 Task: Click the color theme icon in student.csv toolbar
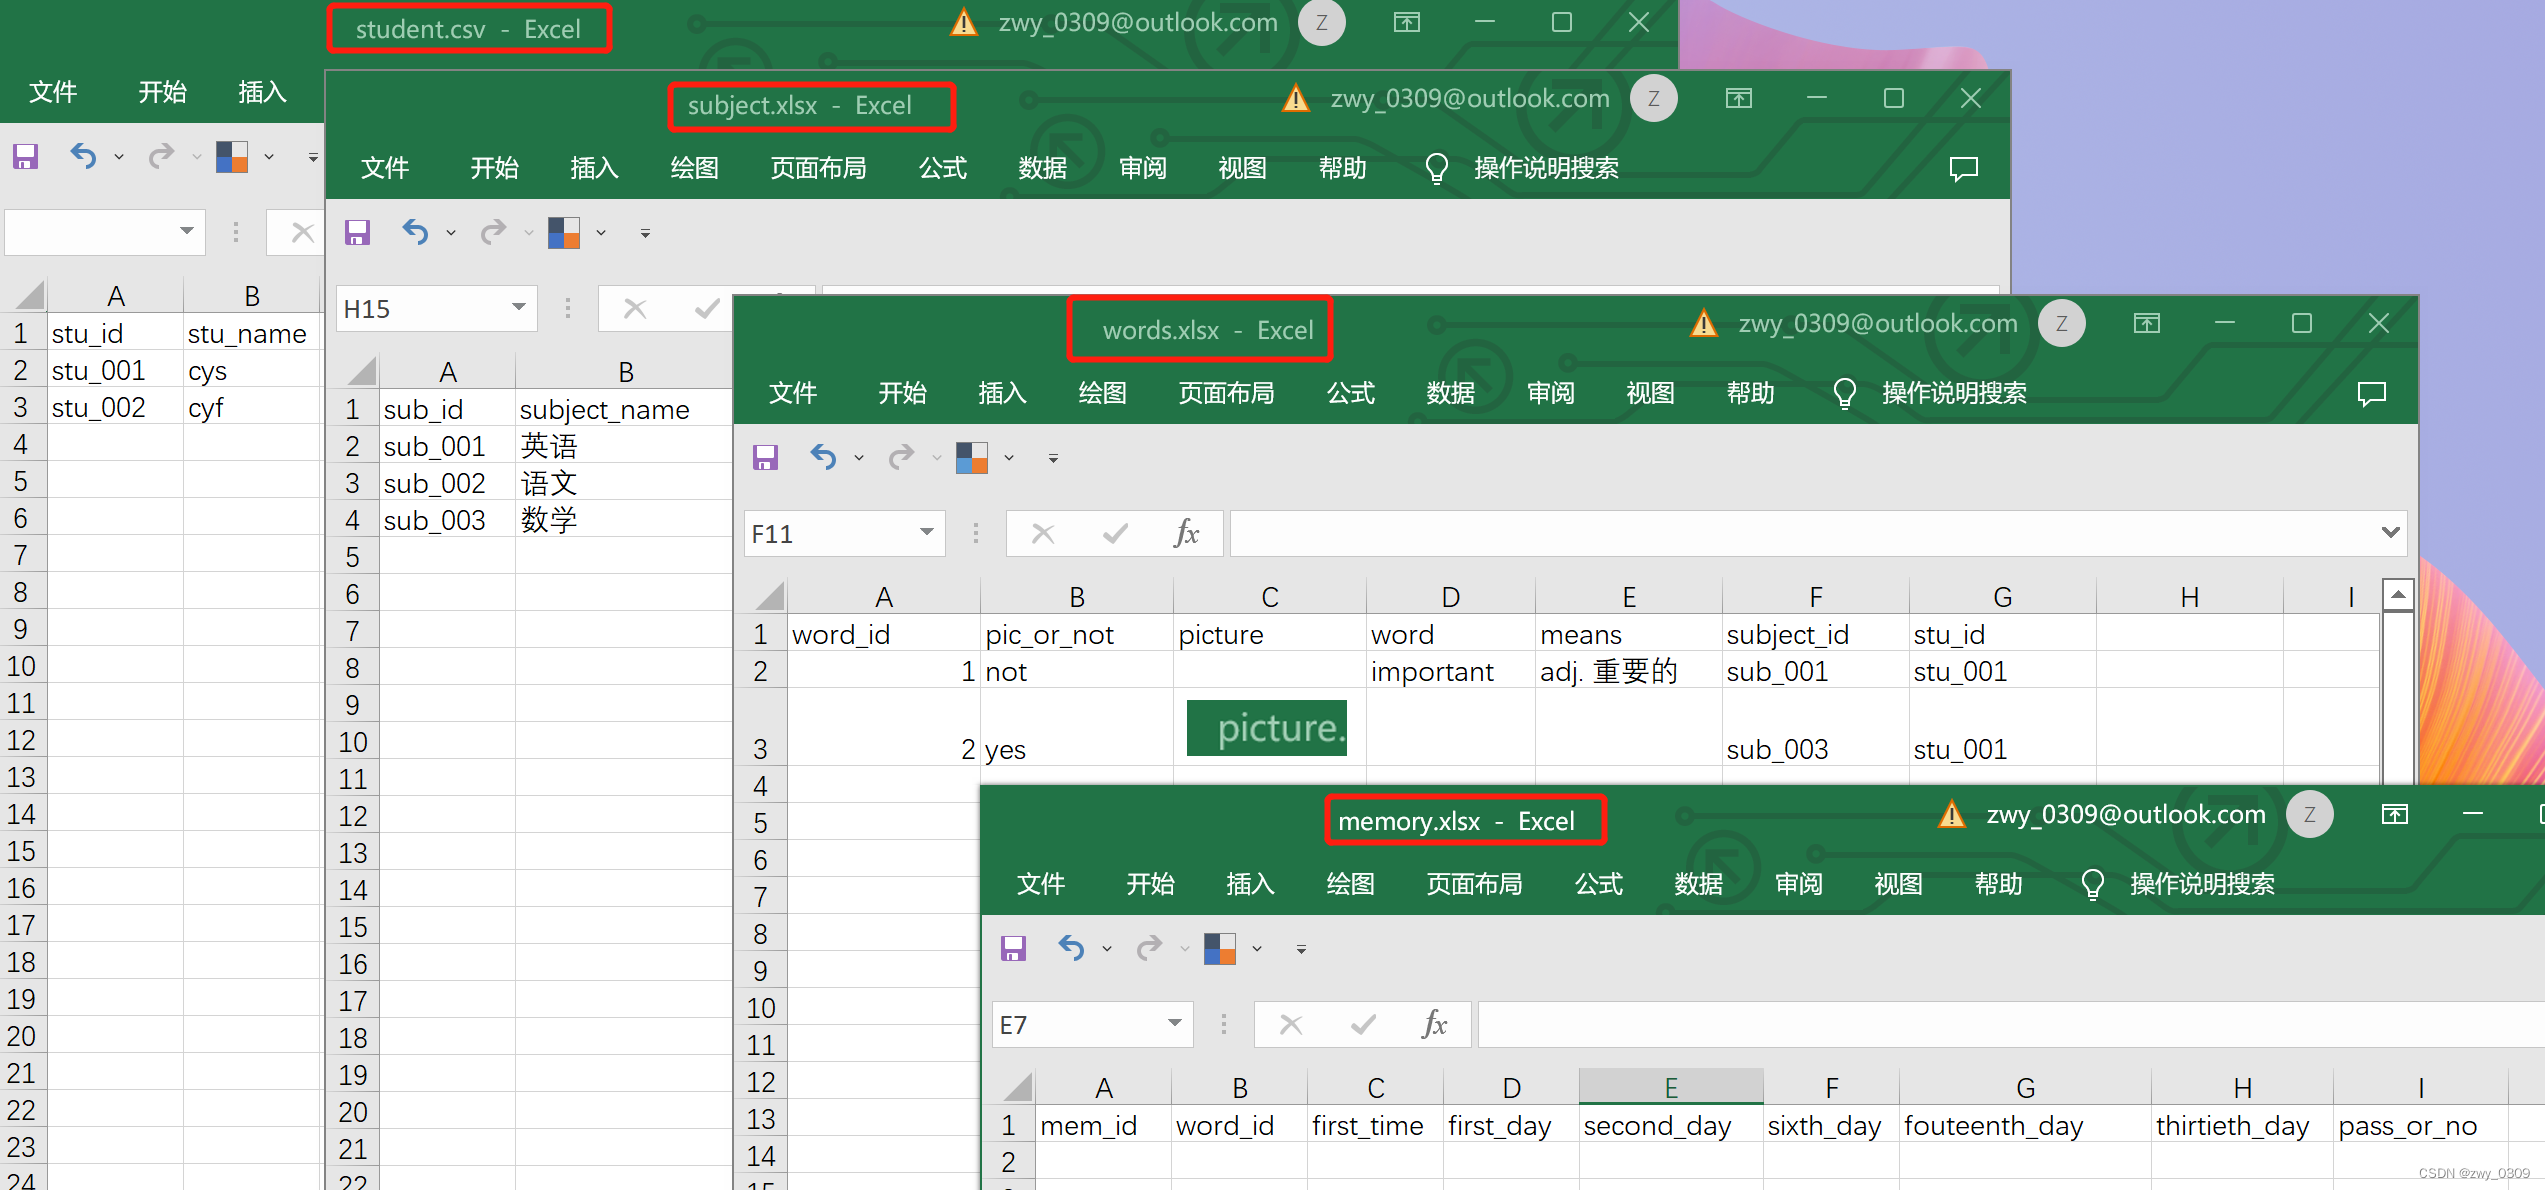[x=232, y=156]
